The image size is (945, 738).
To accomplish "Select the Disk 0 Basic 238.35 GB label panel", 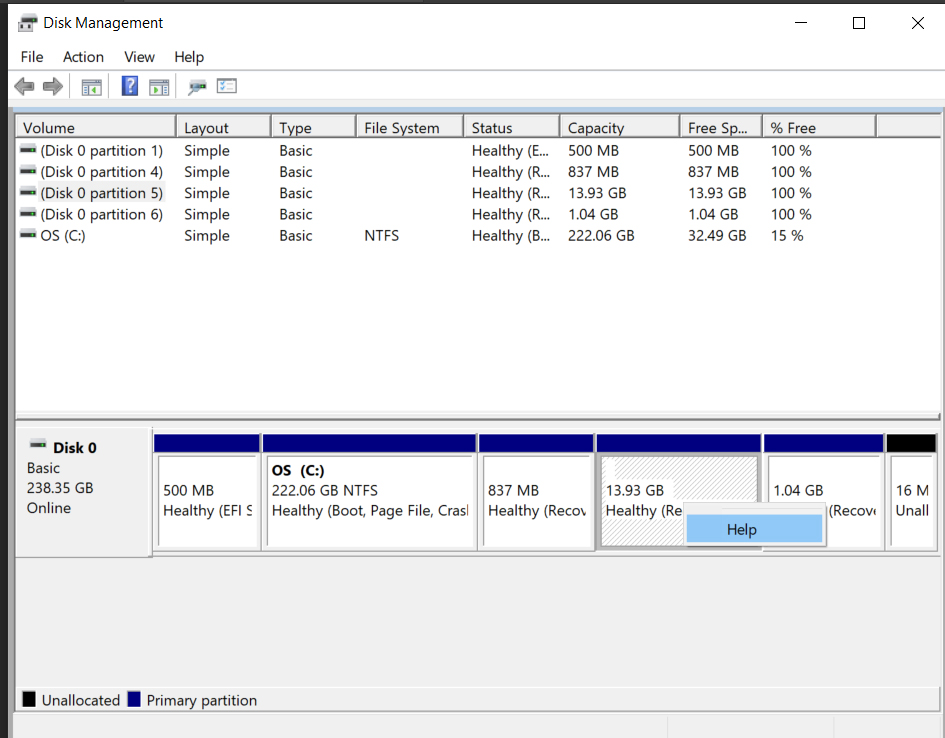I will (84, 492).
